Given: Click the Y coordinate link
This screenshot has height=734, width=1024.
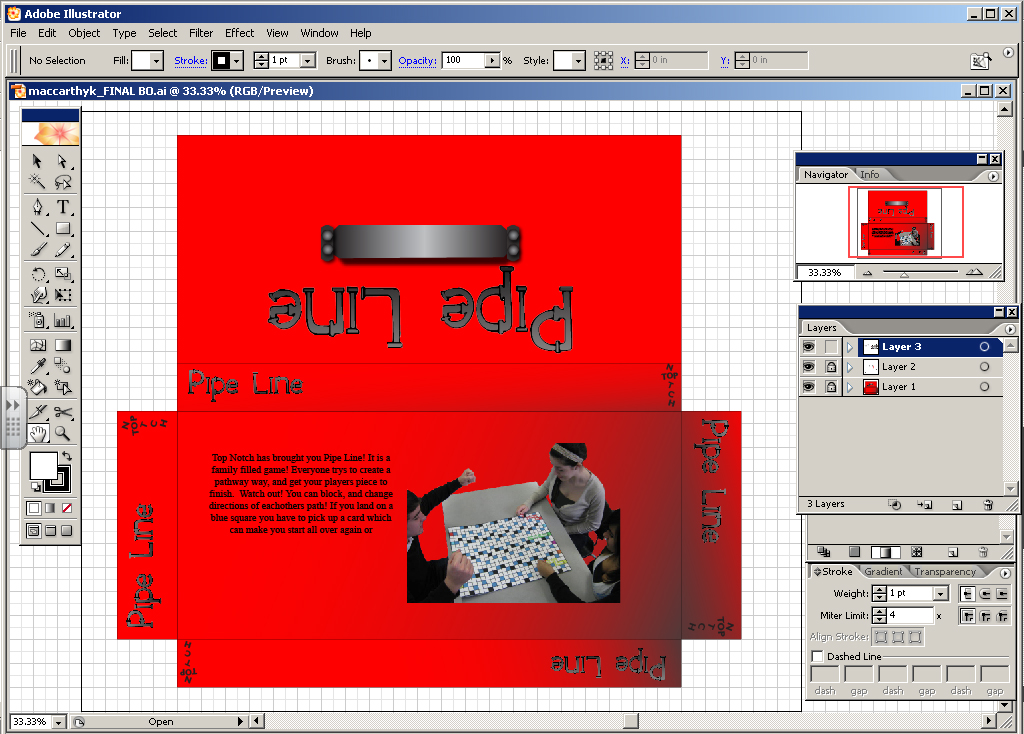Looking at the screenshot, I should tap(725, 61).
